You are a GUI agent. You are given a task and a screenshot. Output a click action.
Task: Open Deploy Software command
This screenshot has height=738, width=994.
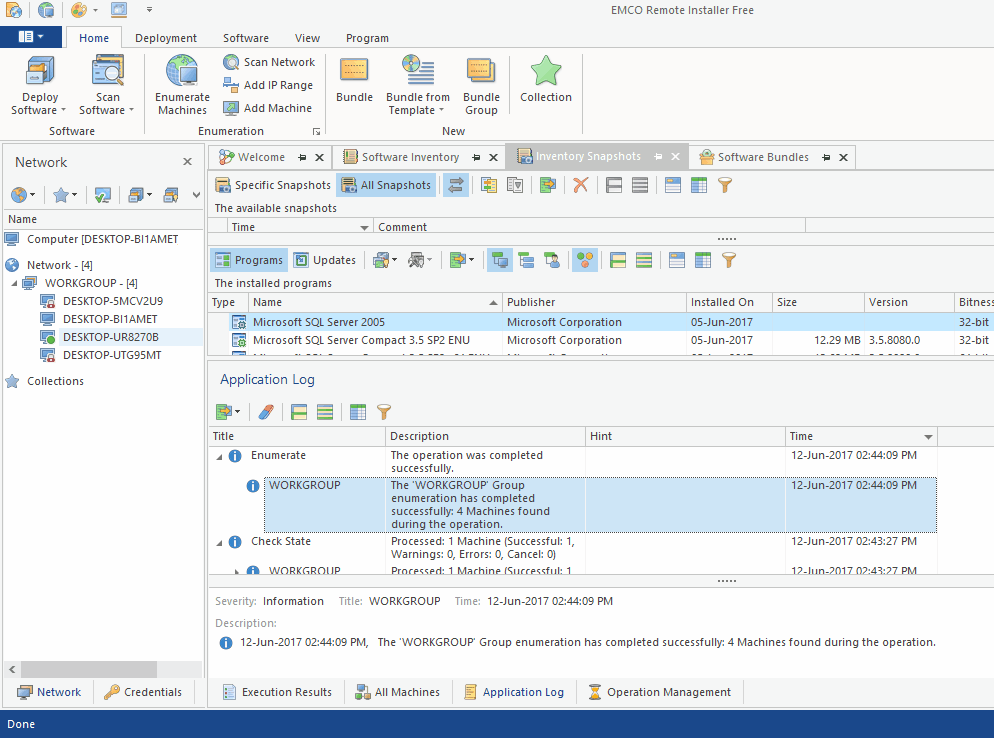point(39,85)
